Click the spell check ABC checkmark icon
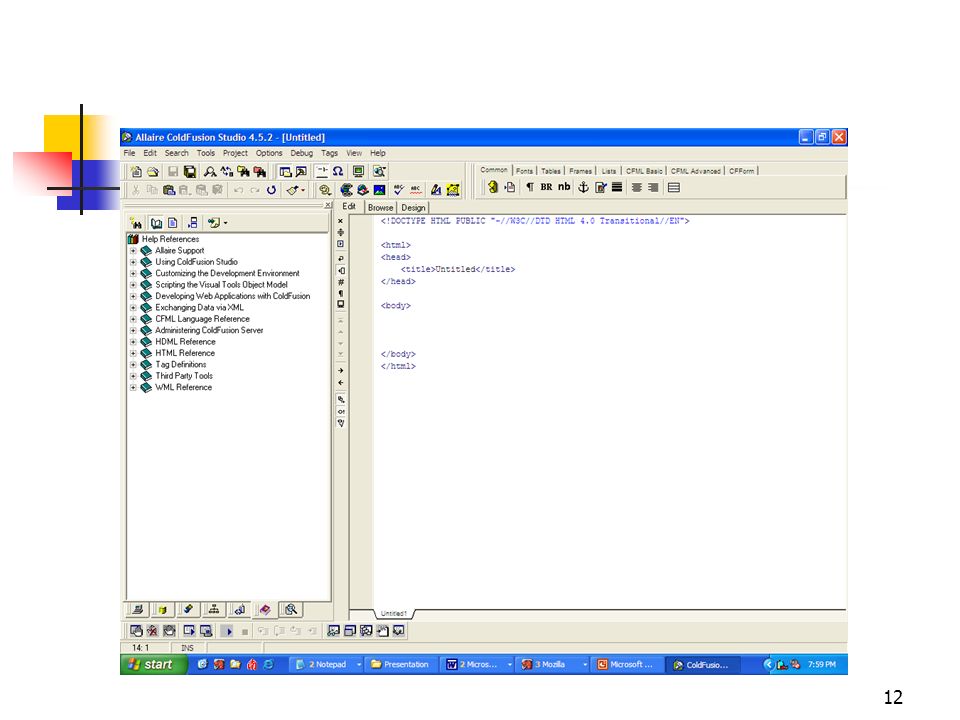 (399, 190)
